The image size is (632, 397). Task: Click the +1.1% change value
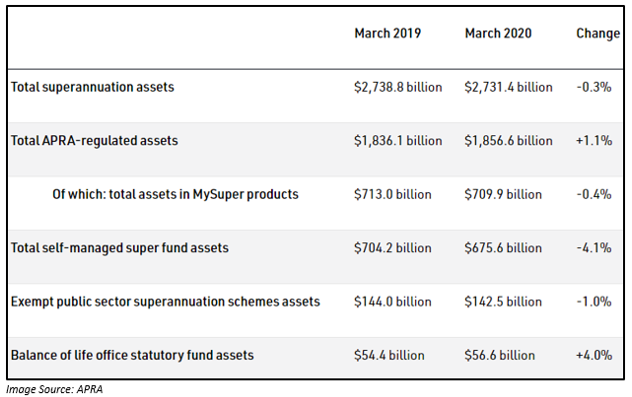(x=594, y=141)
